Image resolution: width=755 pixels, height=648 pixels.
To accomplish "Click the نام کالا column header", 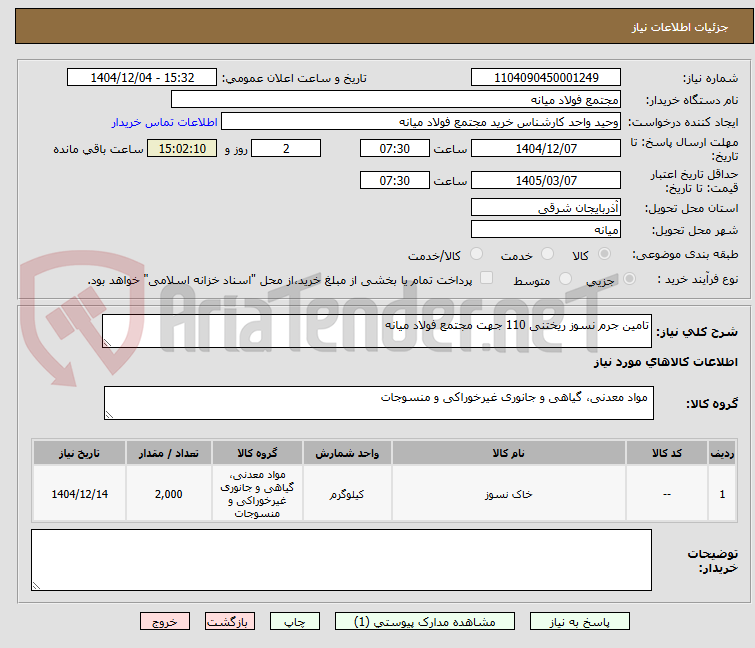I will [x=508, y=453].
